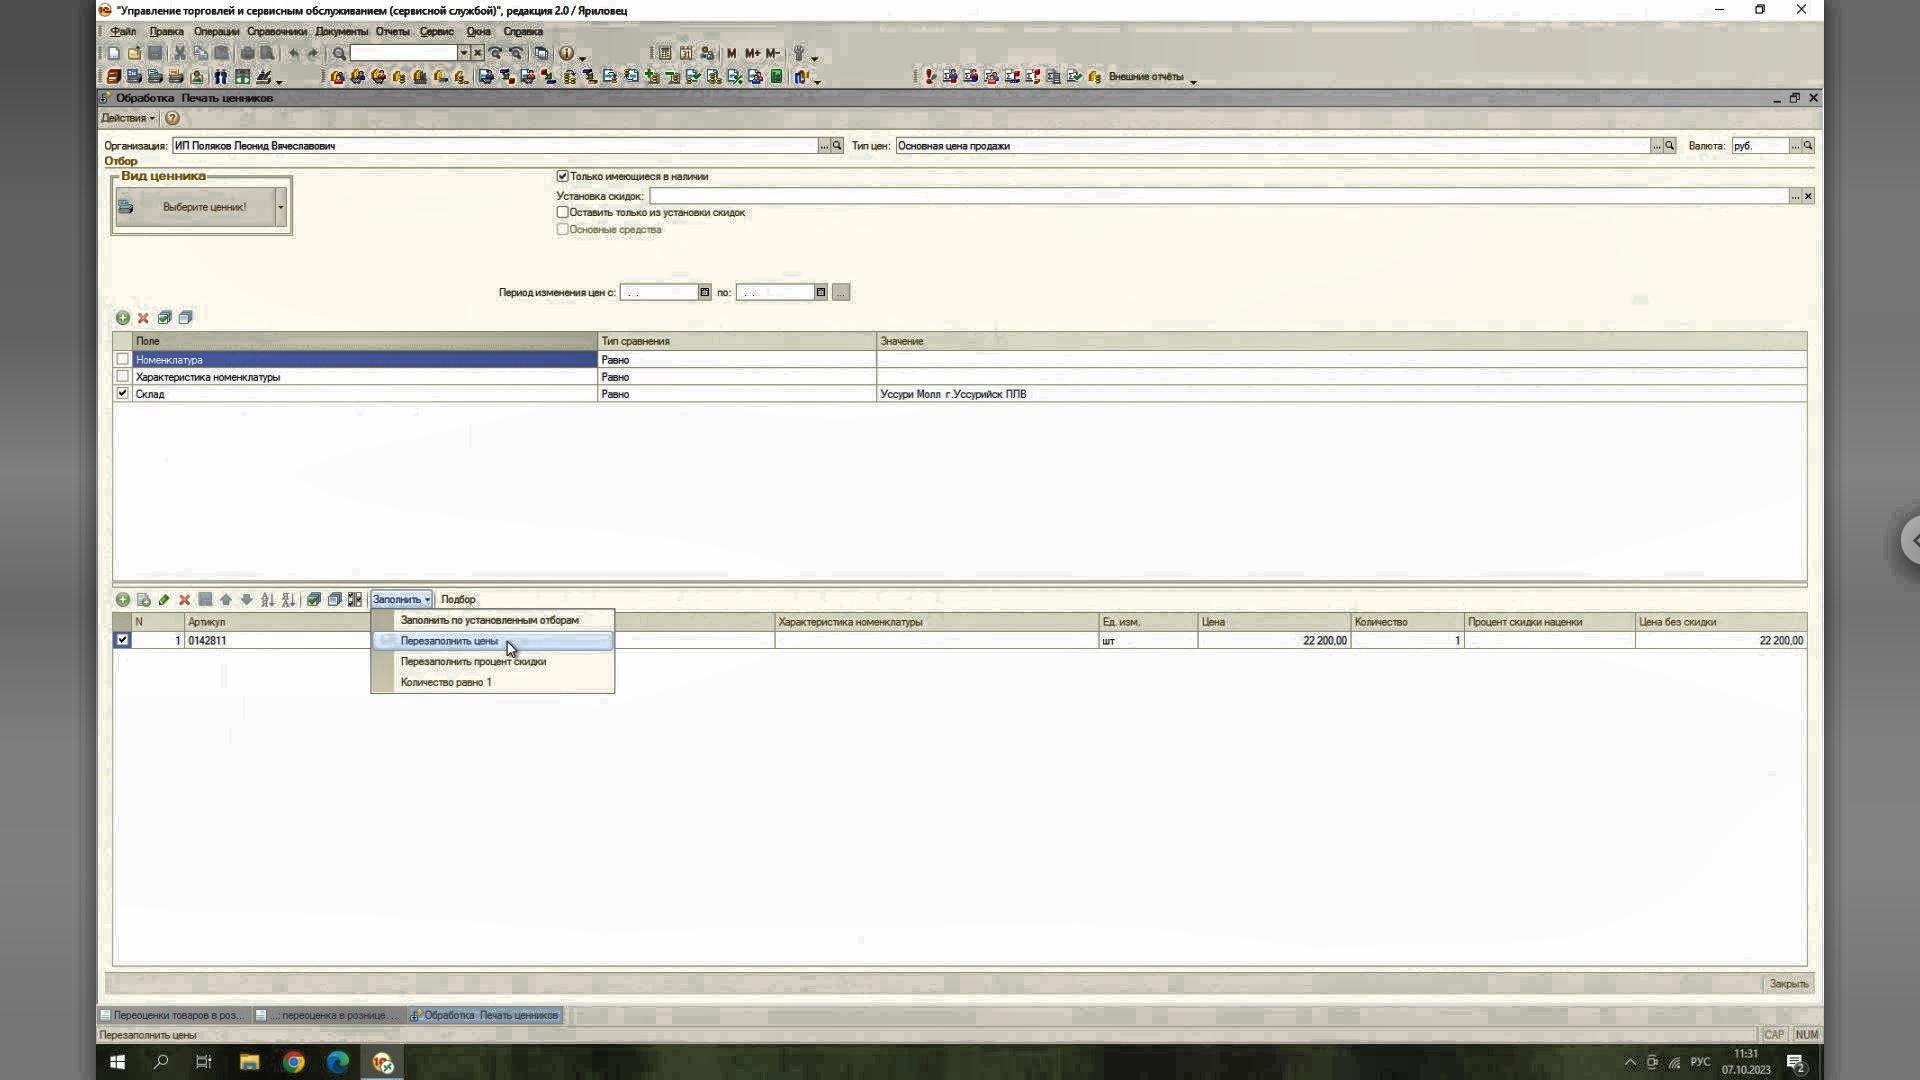Switch to 'Переоценки товаров в роз...' window tab

(x=173, y=1015)
